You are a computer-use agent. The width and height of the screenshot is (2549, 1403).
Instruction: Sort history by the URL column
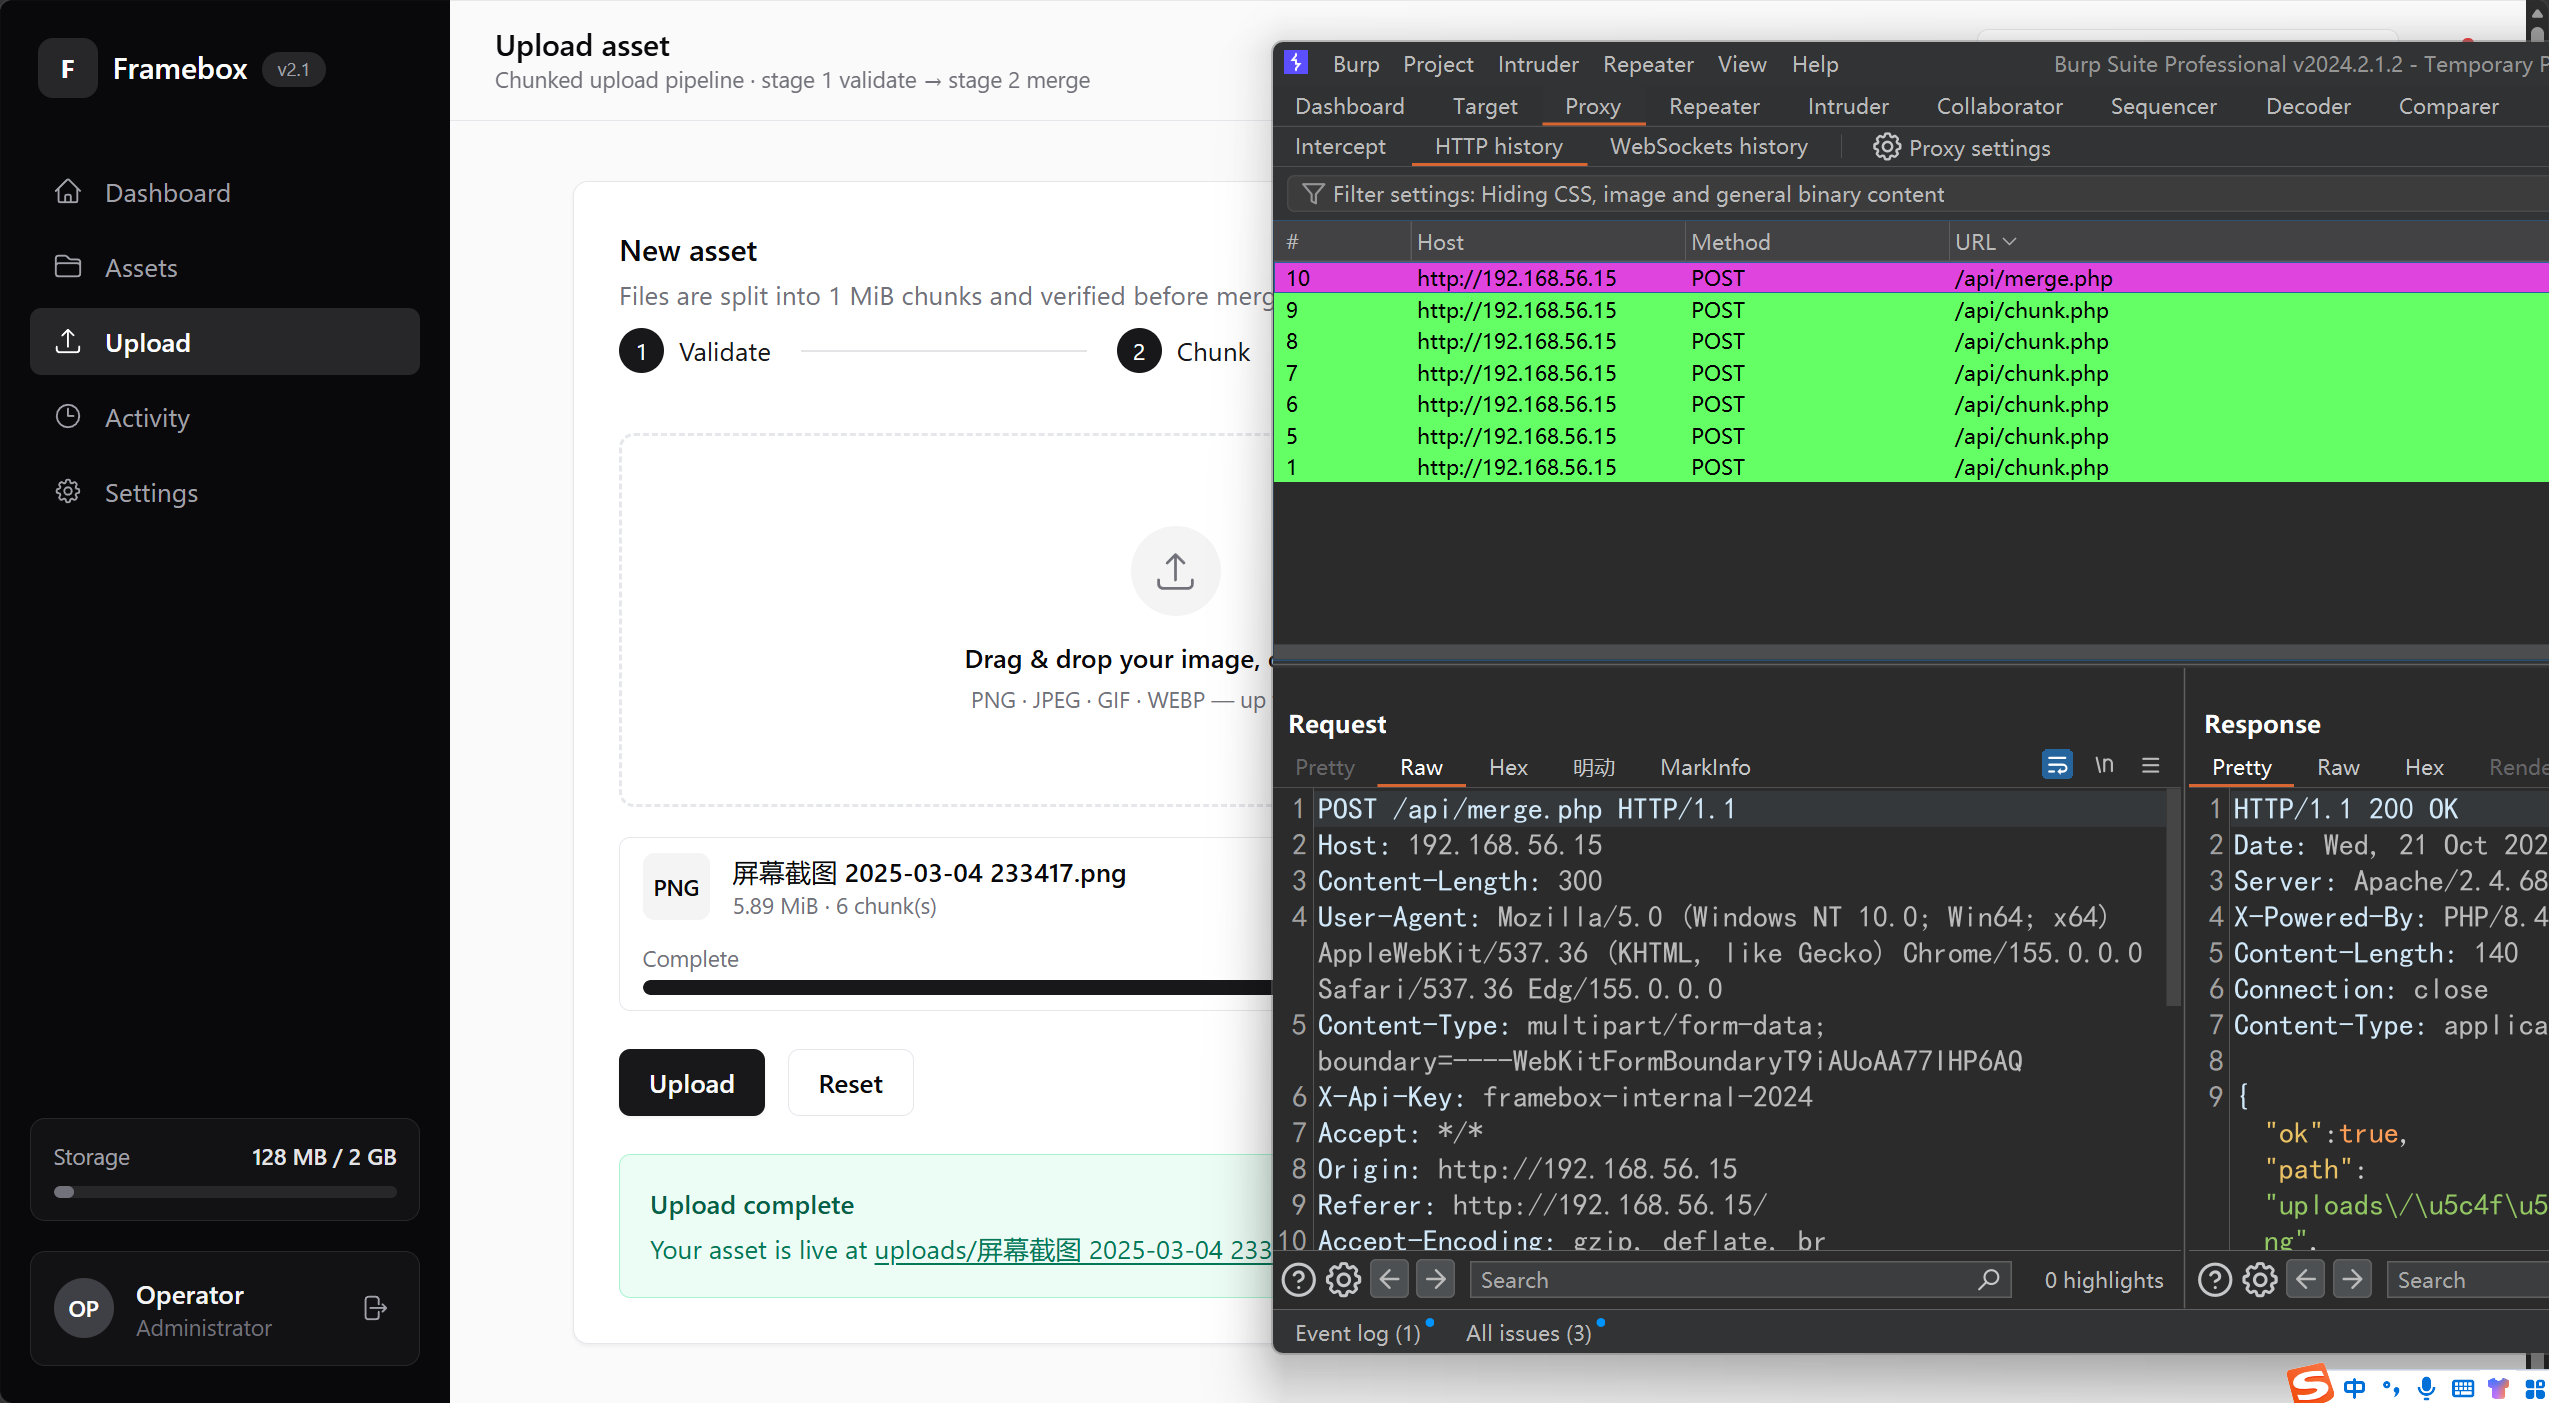(x=1986, y=241)
